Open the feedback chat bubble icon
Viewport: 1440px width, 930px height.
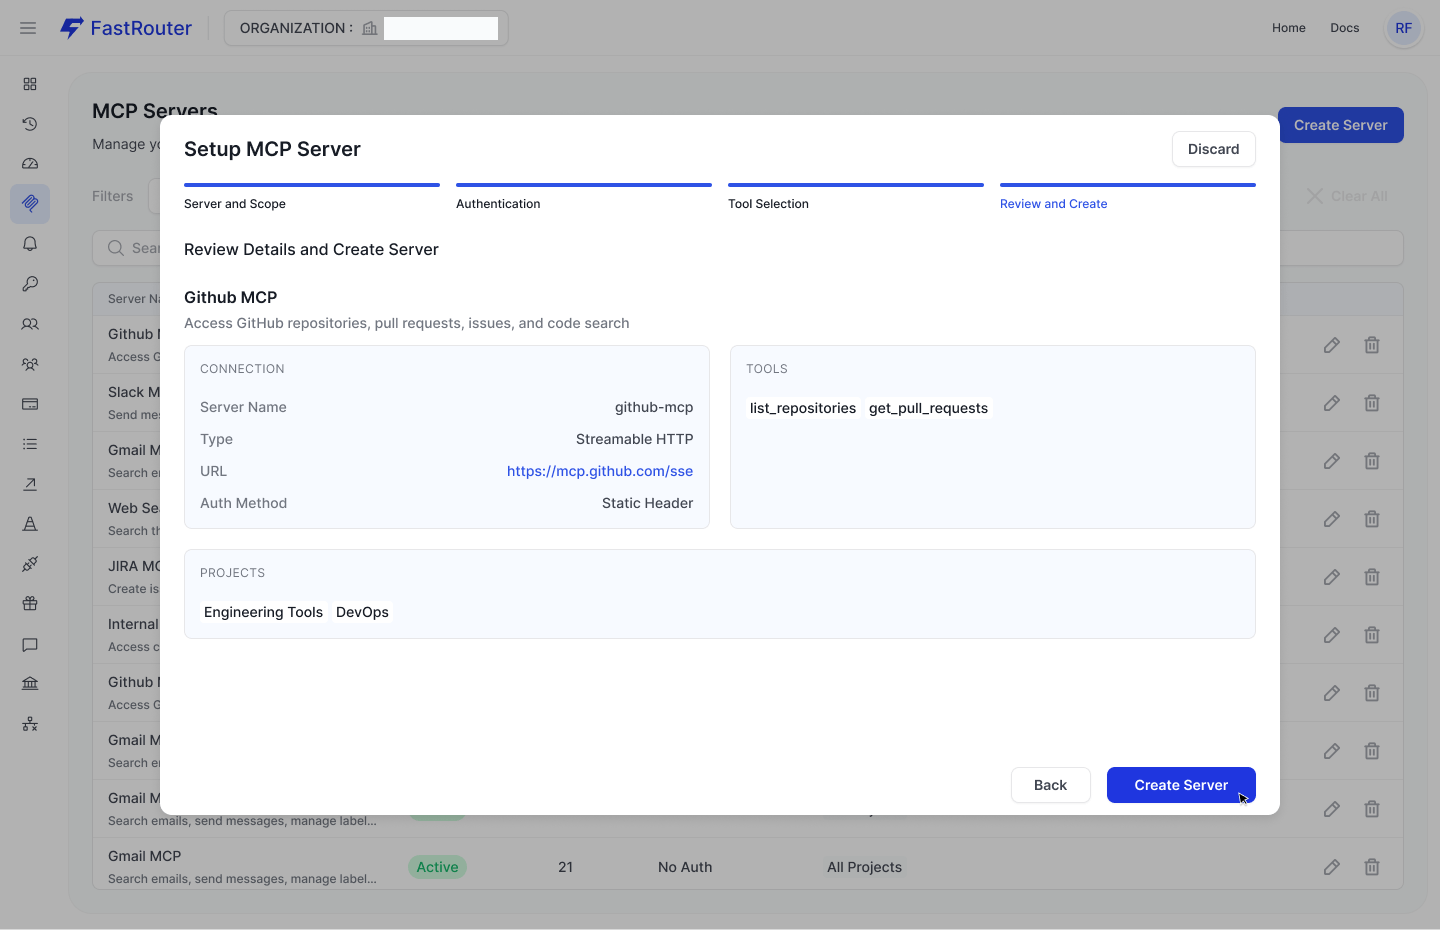(x=29, y=645)
